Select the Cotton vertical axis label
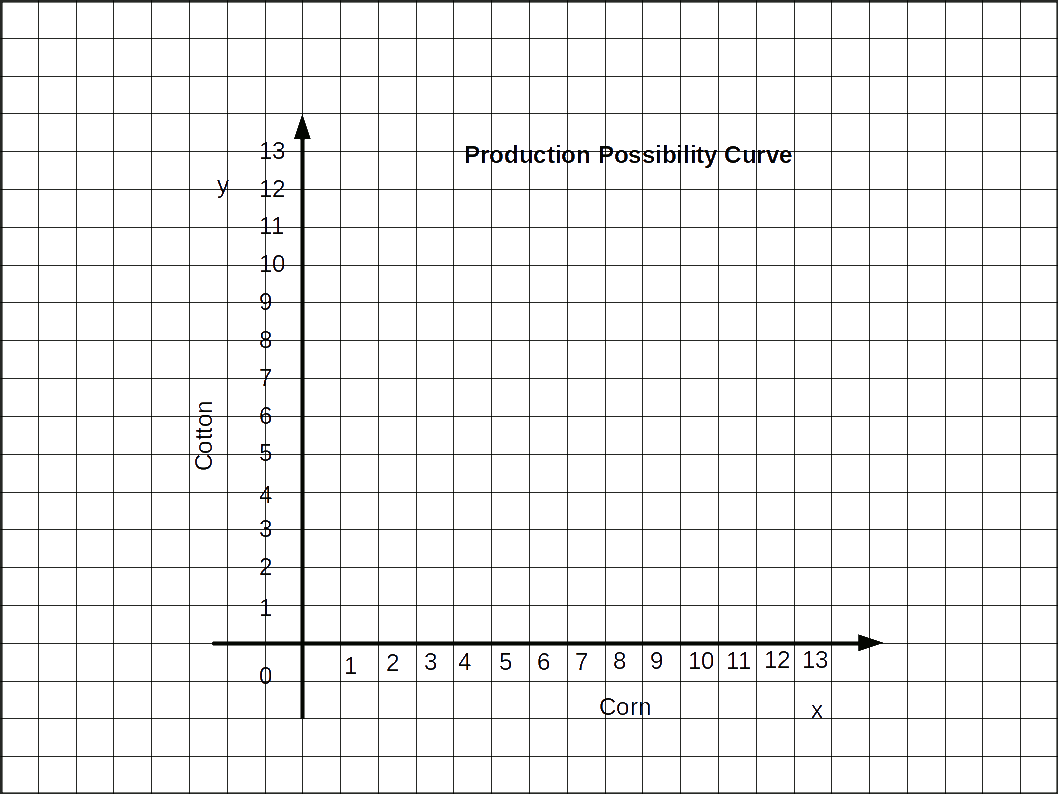Viewport: 1058px width, 794px height. [204, 435]
